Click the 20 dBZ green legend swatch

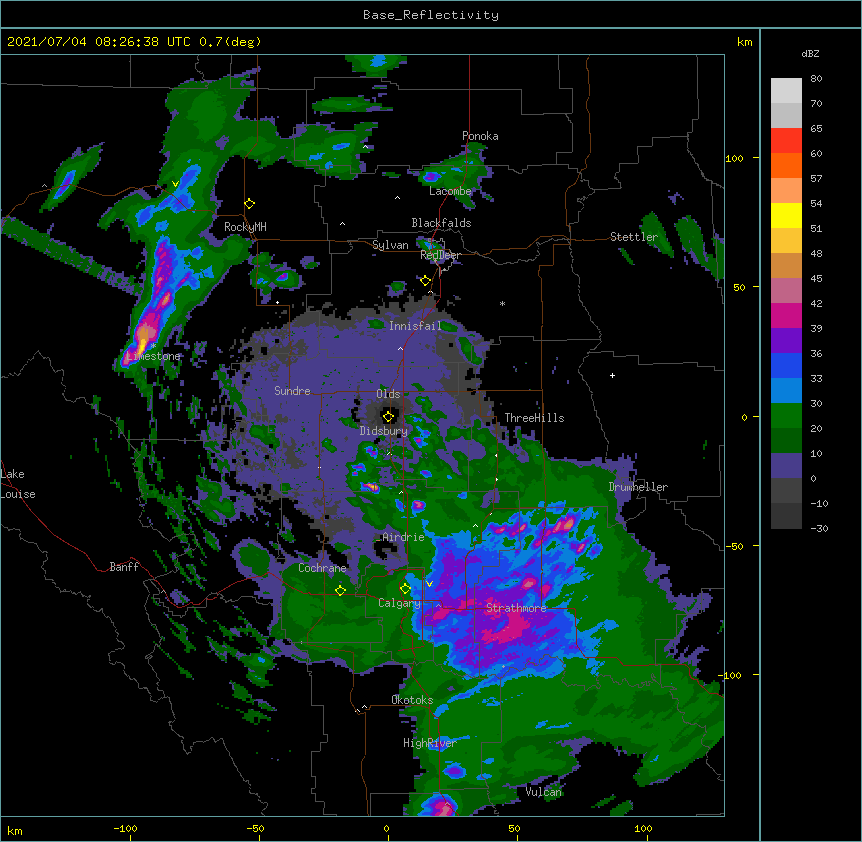click(x=786, y=416)
